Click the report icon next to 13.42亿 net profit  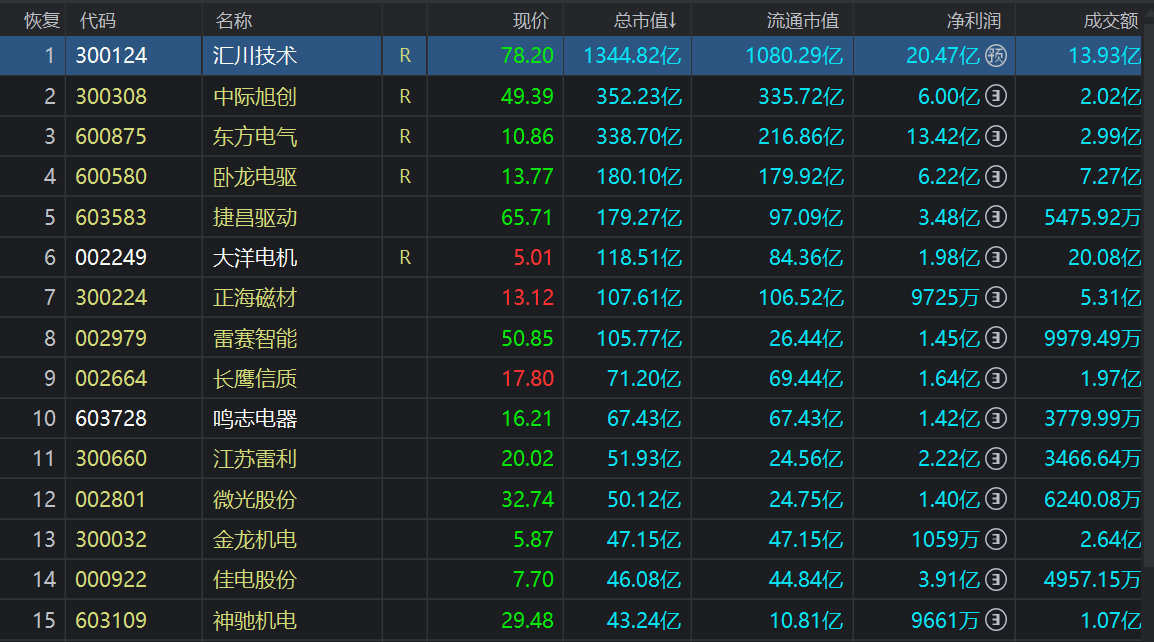(996, 136)
